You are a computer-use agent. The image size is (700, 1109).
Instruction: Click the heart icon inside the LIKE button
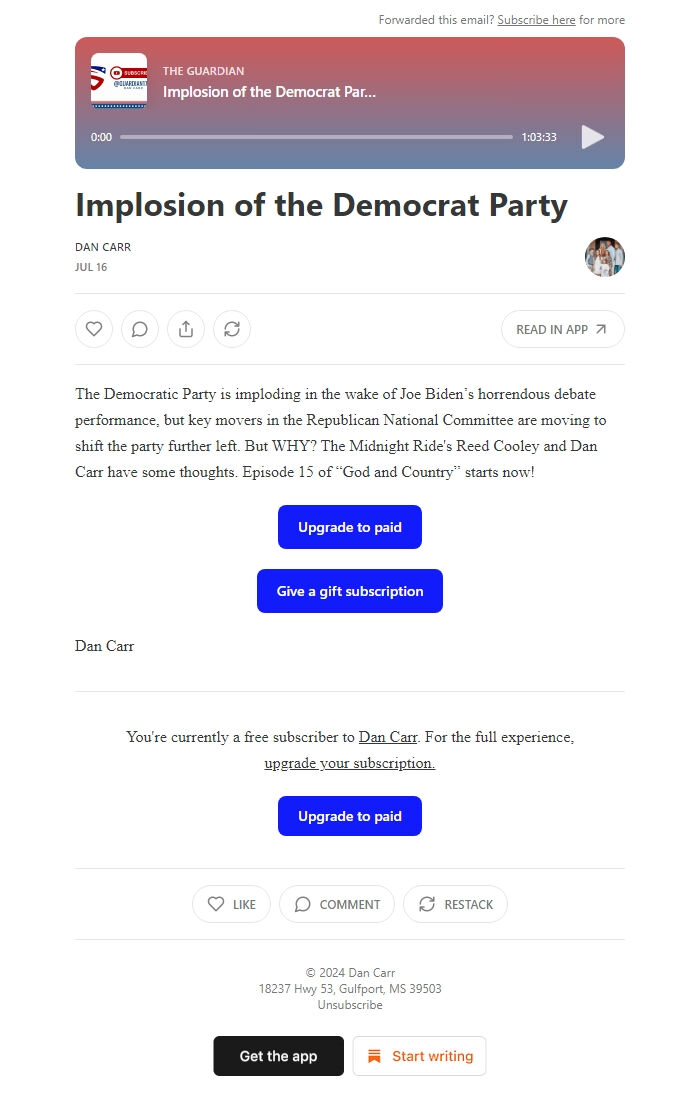pos(215,904)
